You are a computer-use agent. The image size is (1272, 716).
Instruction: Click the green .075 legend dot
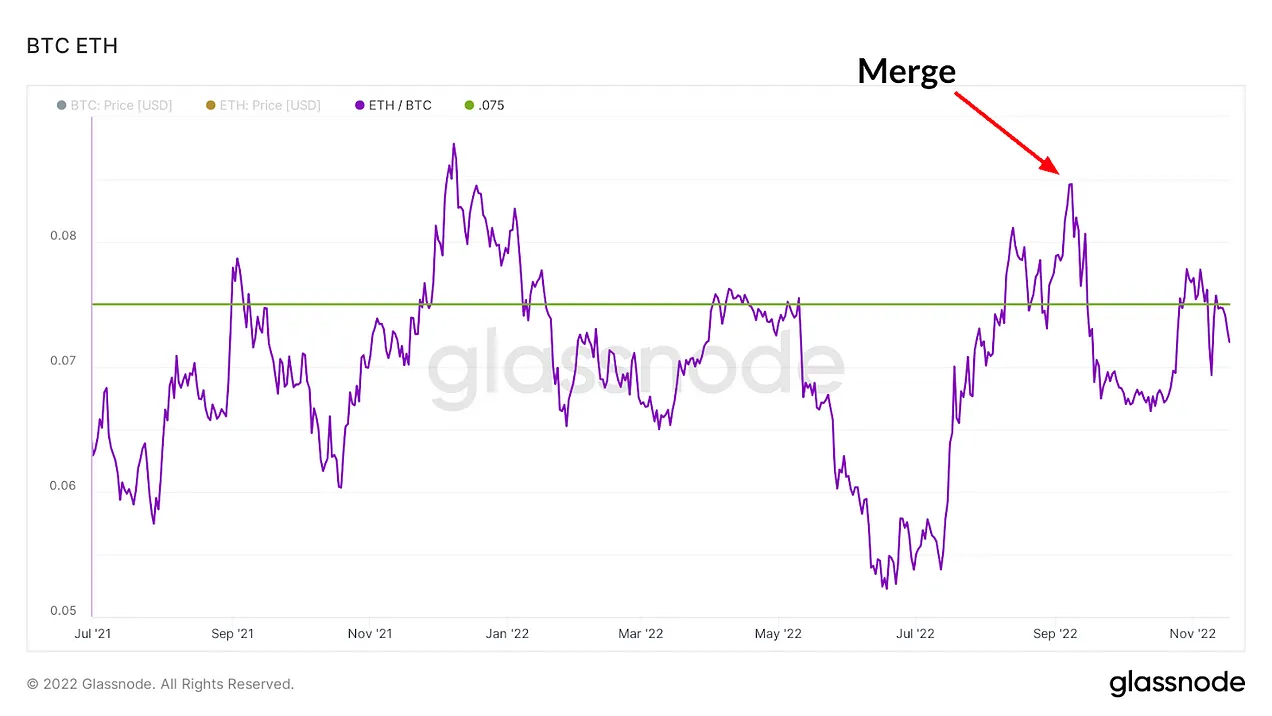point(469,105)
